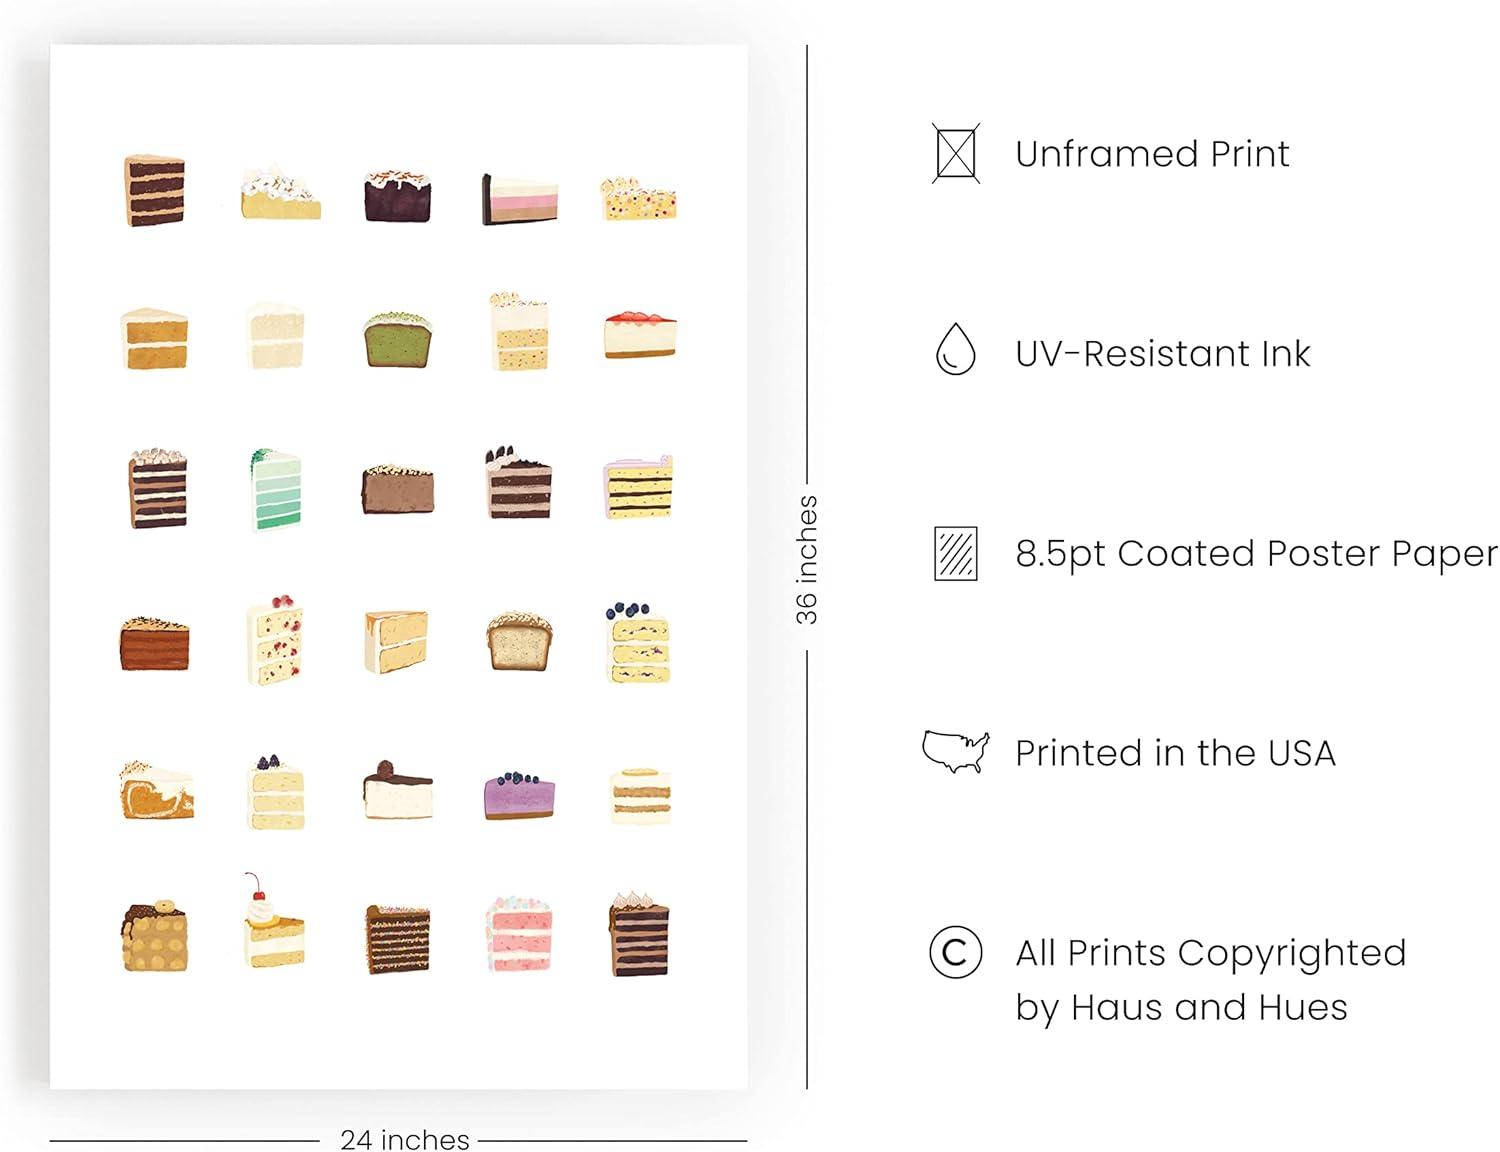Select the purple blueberry cheesecake slice
The image size is (1500, 1152).
click(518, 796)
